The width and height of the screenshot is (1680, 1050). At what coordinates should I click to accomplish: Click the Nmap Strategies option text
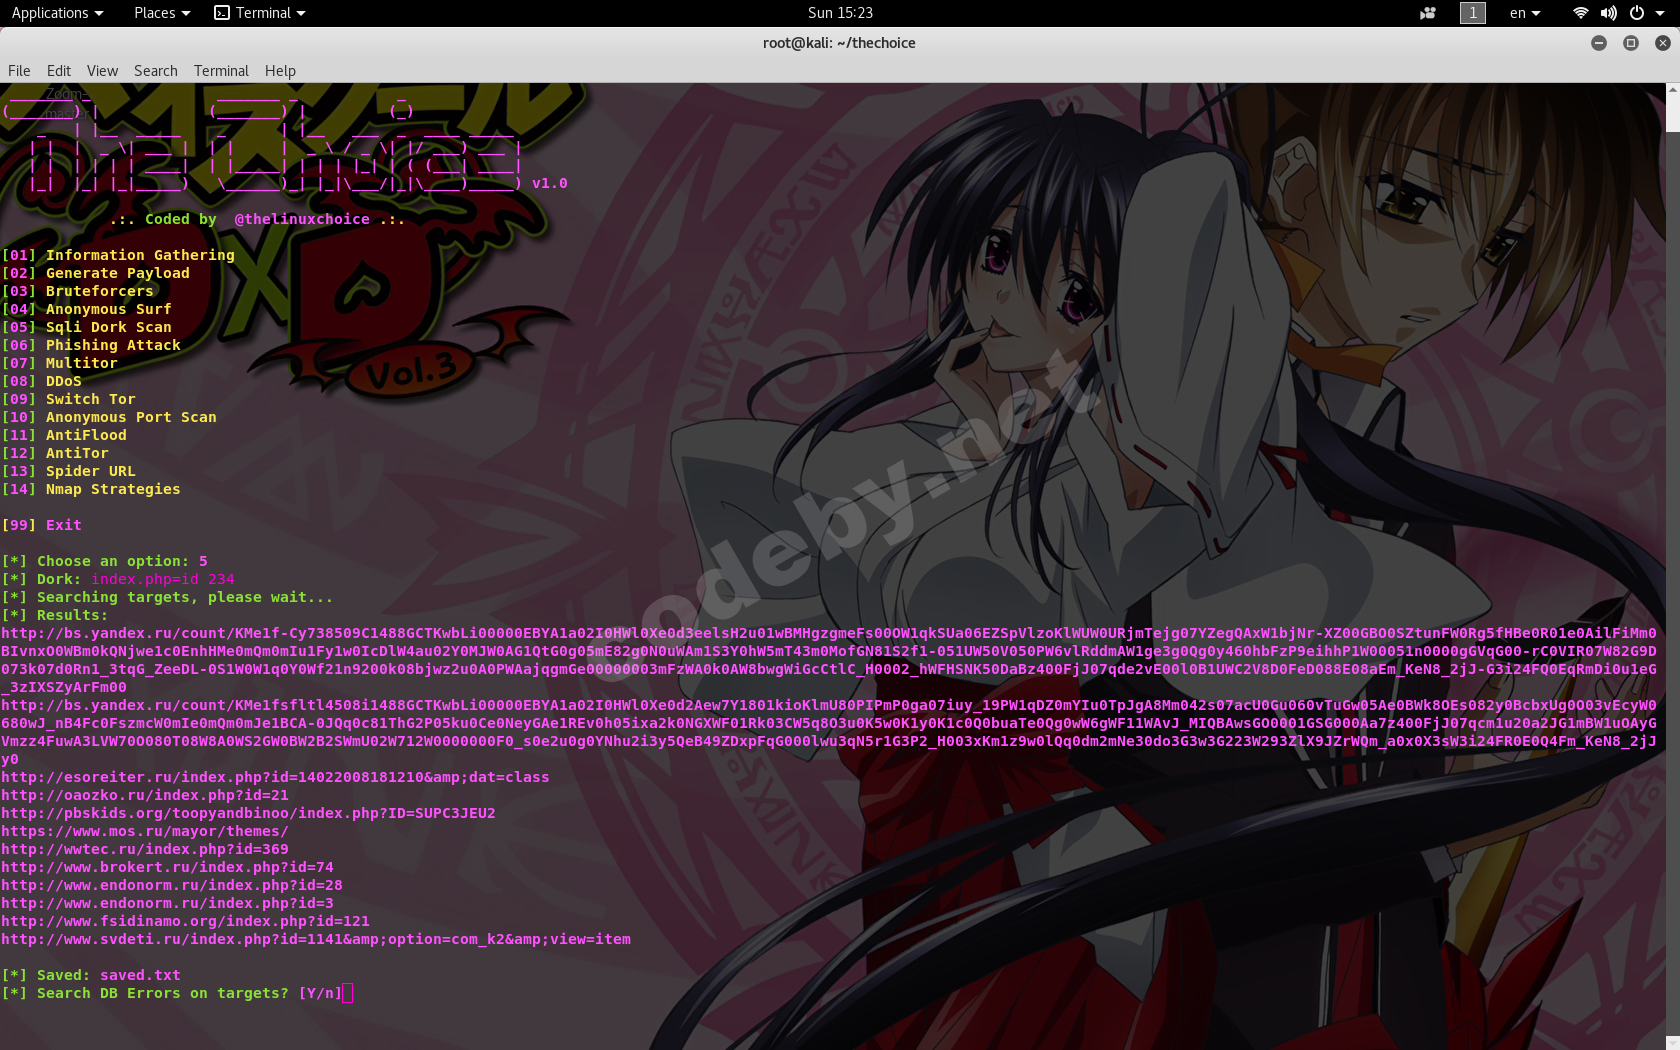pos(113,489)
